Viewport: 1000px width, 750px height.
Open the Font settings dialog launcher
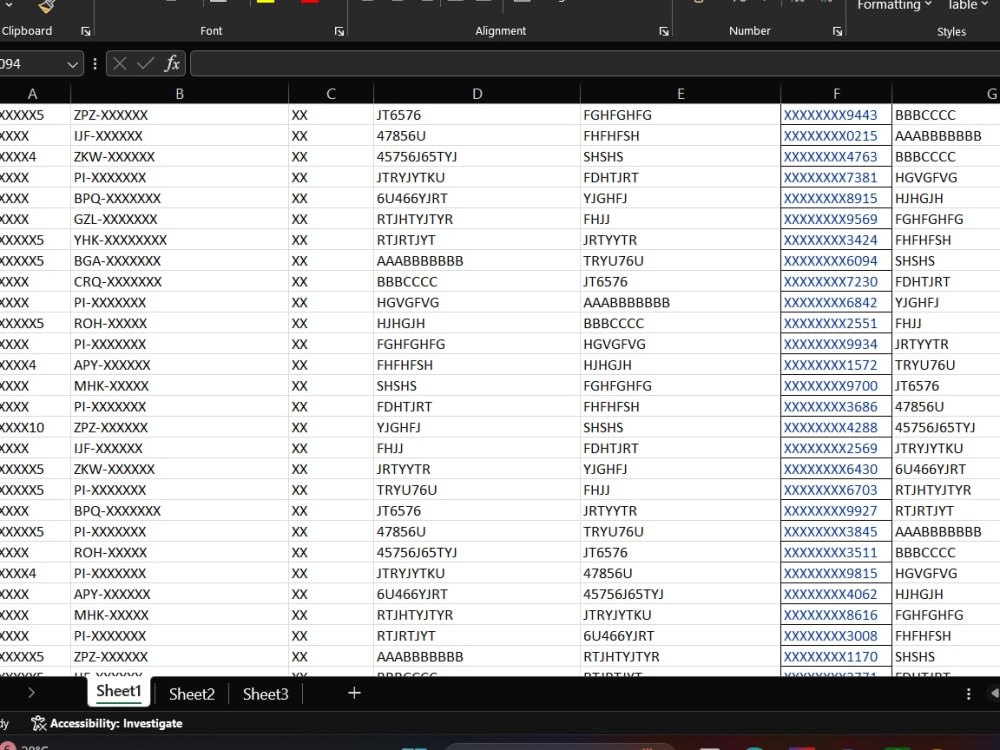pos(339,31)
